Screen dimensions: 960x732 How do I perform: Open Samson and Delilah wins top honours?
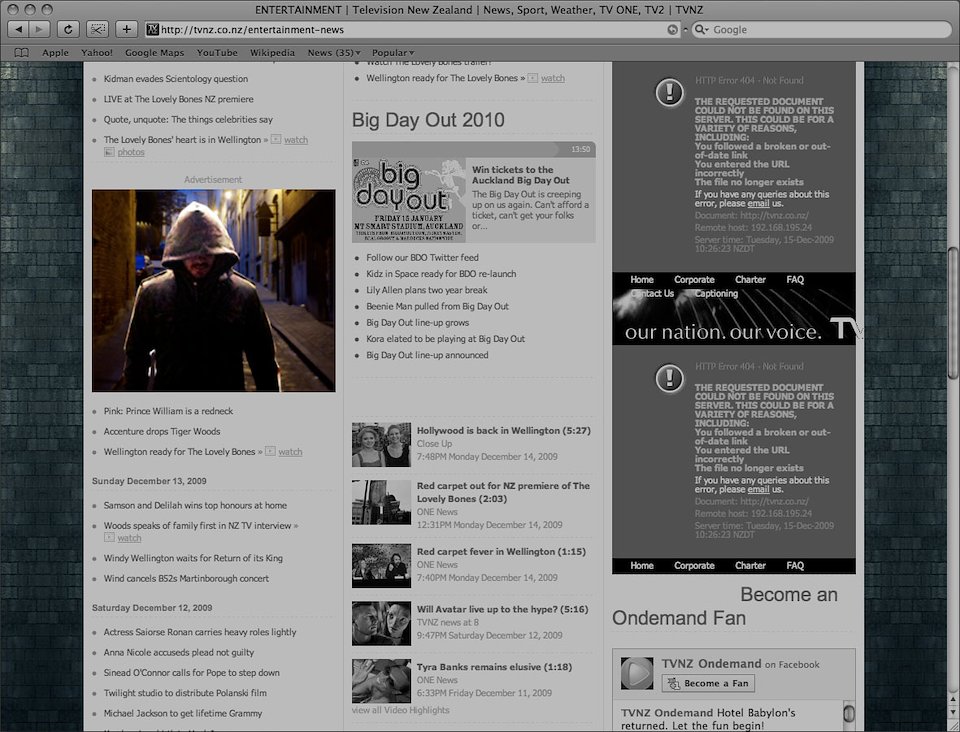coord(195,505)
